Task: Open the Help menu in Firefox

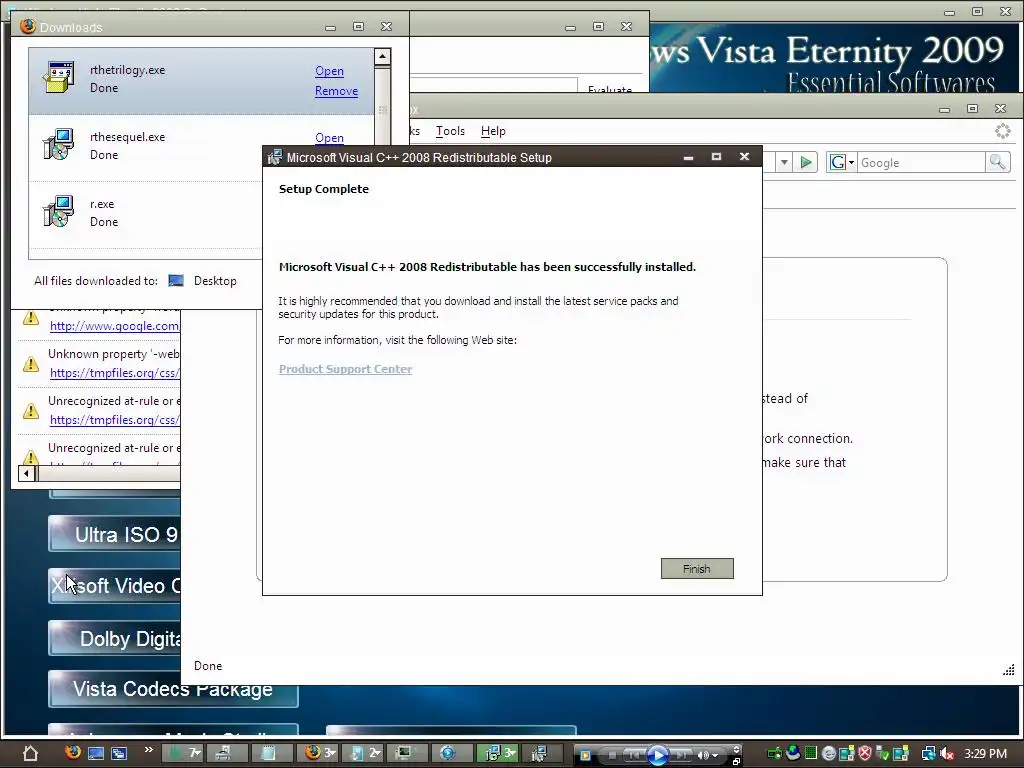Action: (493, 131)
